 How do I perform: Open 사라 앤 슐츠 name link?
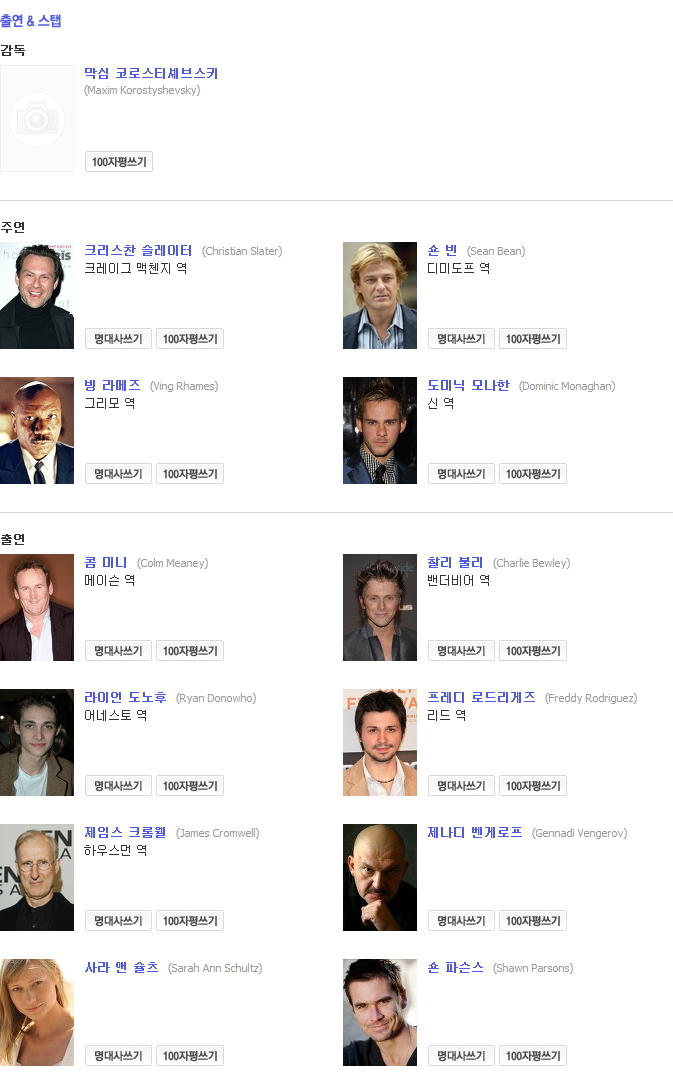tap(121, 967)
